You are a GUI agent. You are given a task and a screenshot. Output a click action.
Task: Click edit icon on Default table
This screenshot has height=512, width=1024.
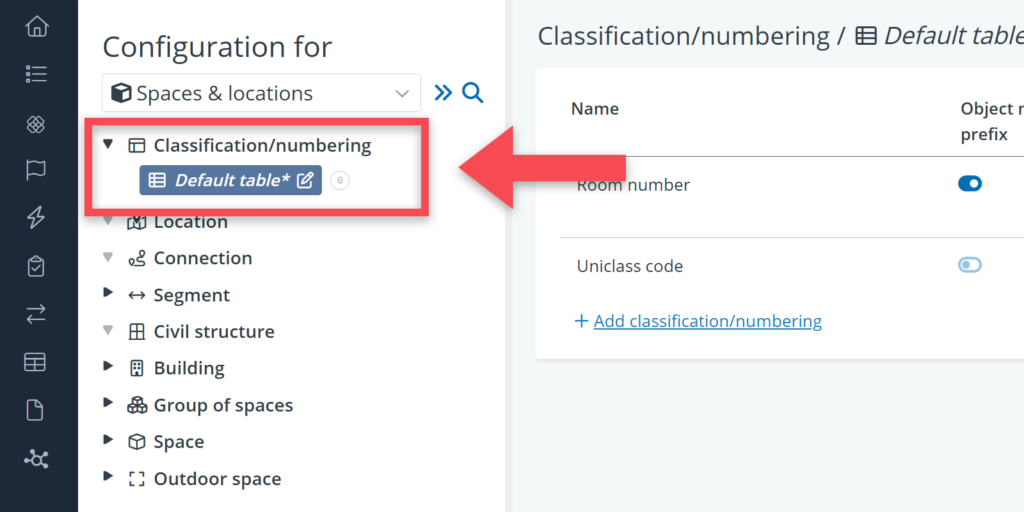click(305, 180)
